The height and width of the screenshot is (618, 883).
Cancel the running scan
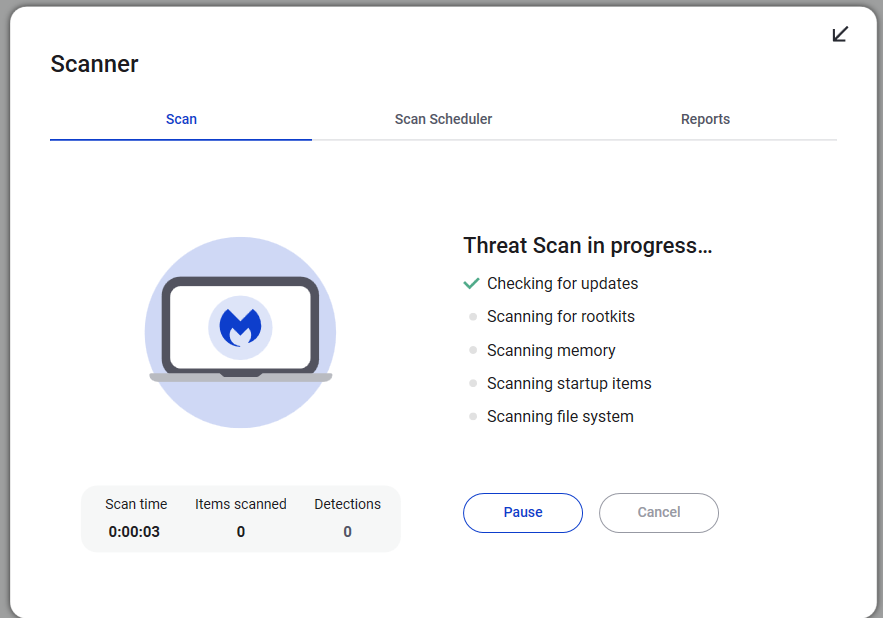click(x=659, y=513)
